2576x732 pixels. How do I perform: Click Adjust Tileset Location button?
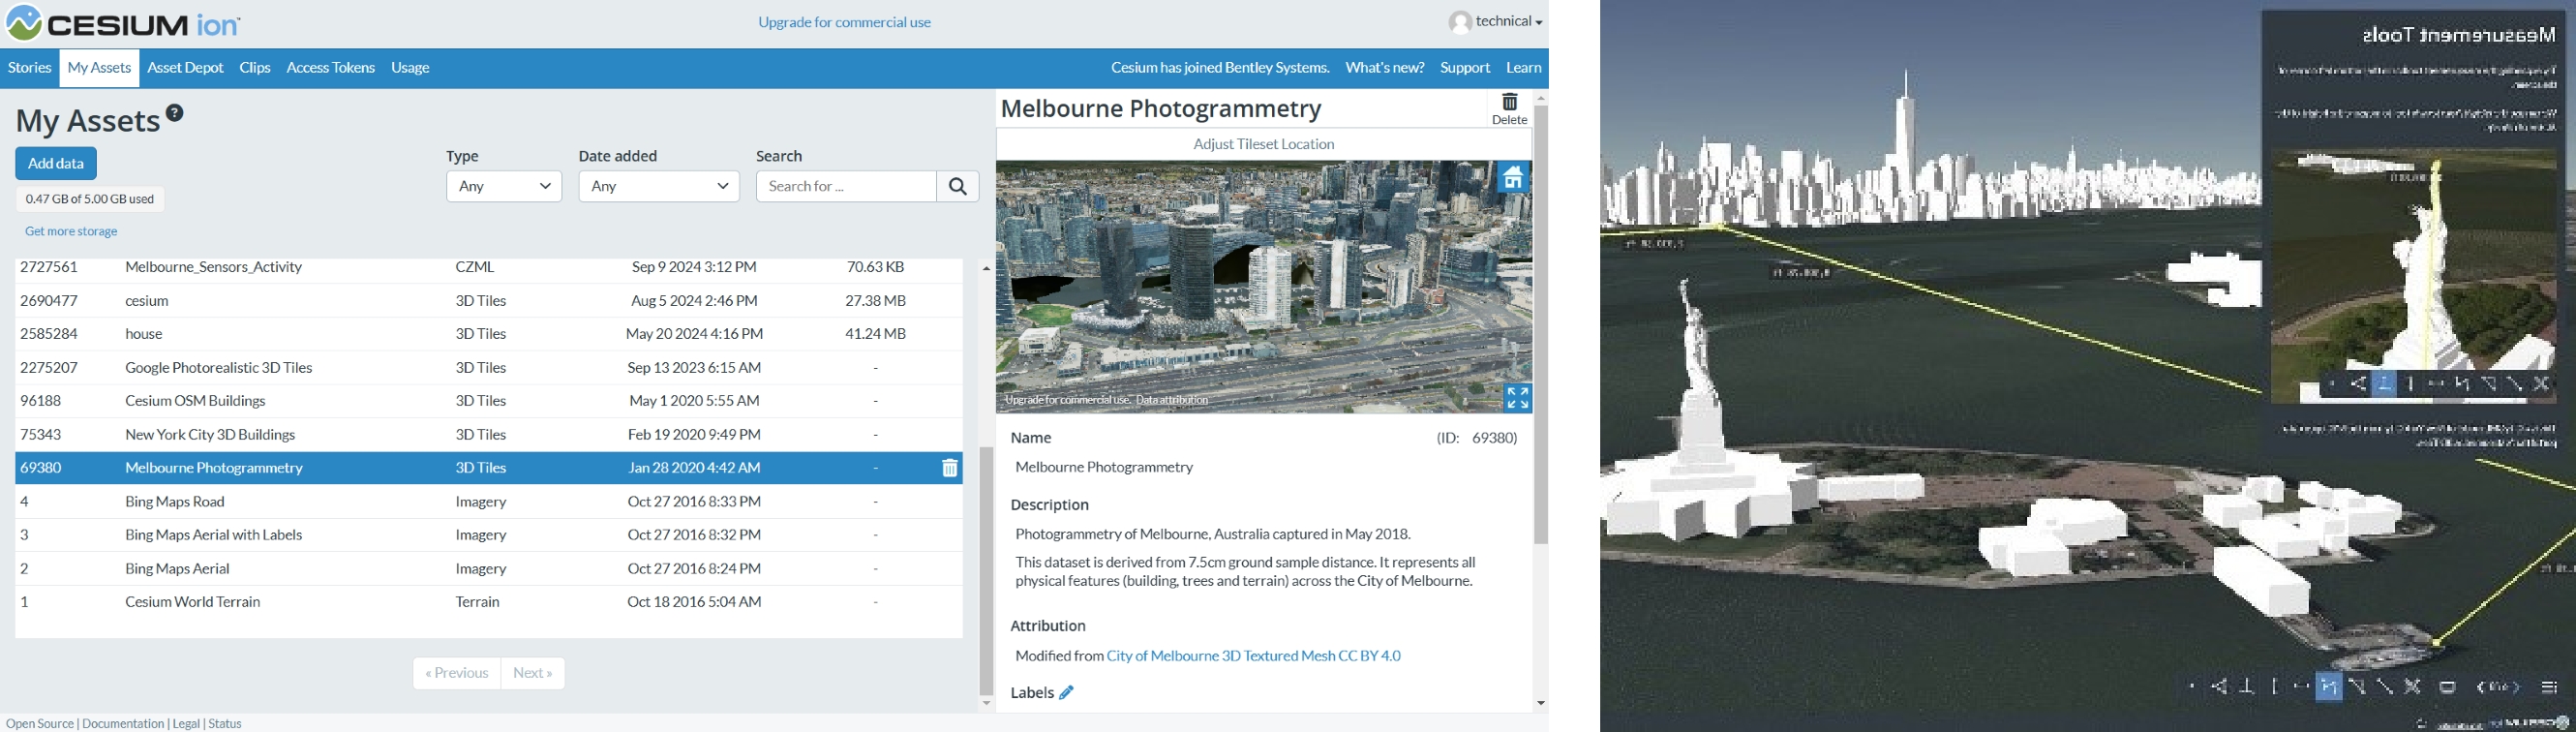point(1264,144)
